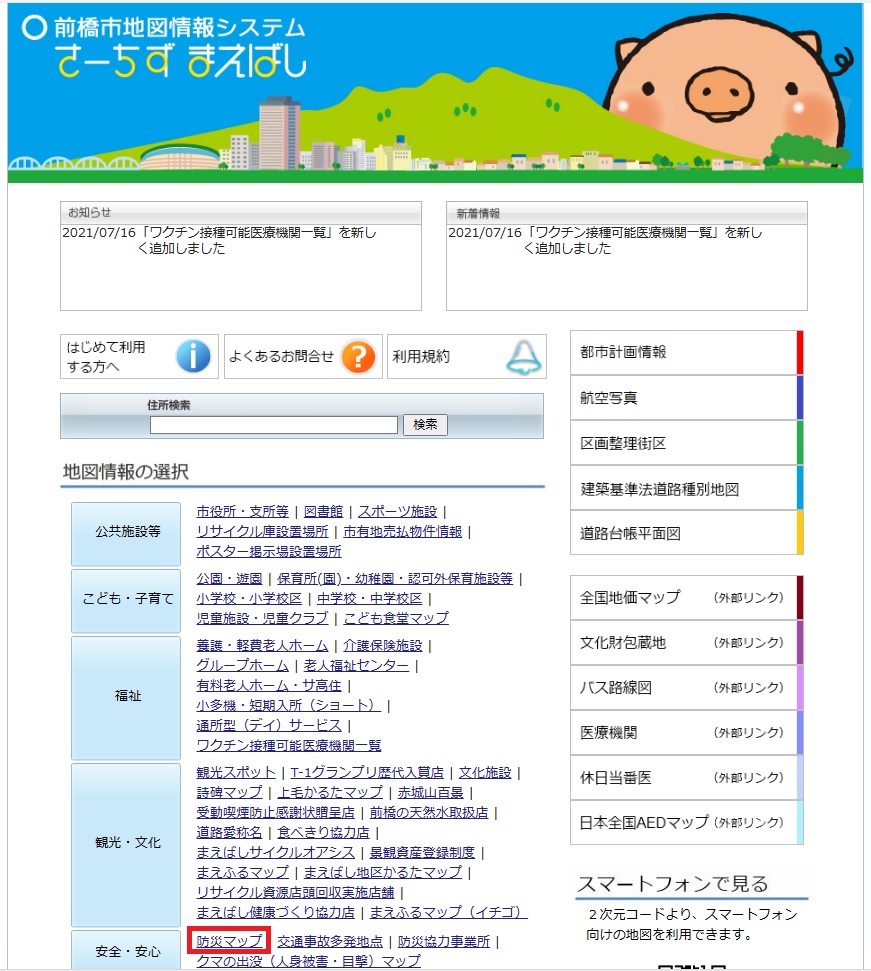Open the 図書館 map link

pos(323,511)
